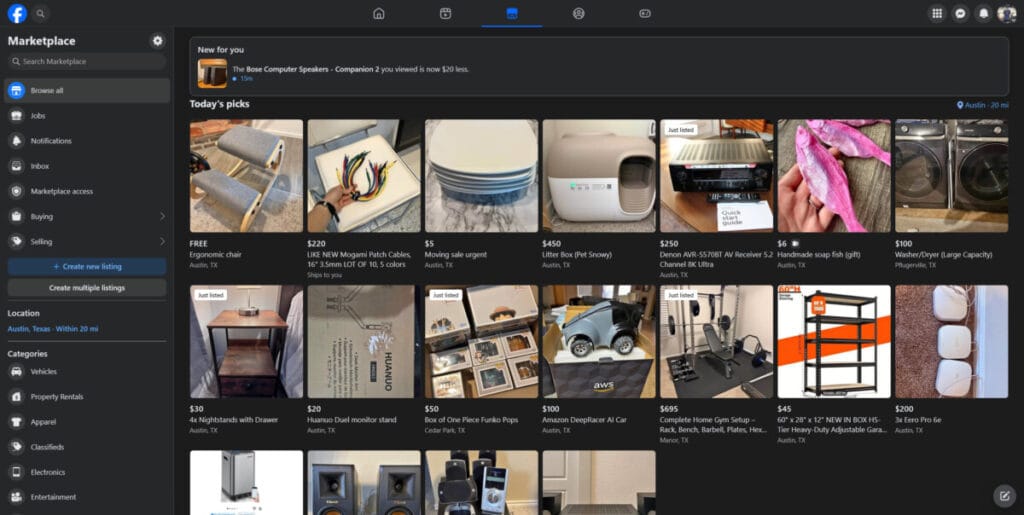Open the apps grid menu icon
Viewport: 1024px width, 515px height.
coord(936,13)
